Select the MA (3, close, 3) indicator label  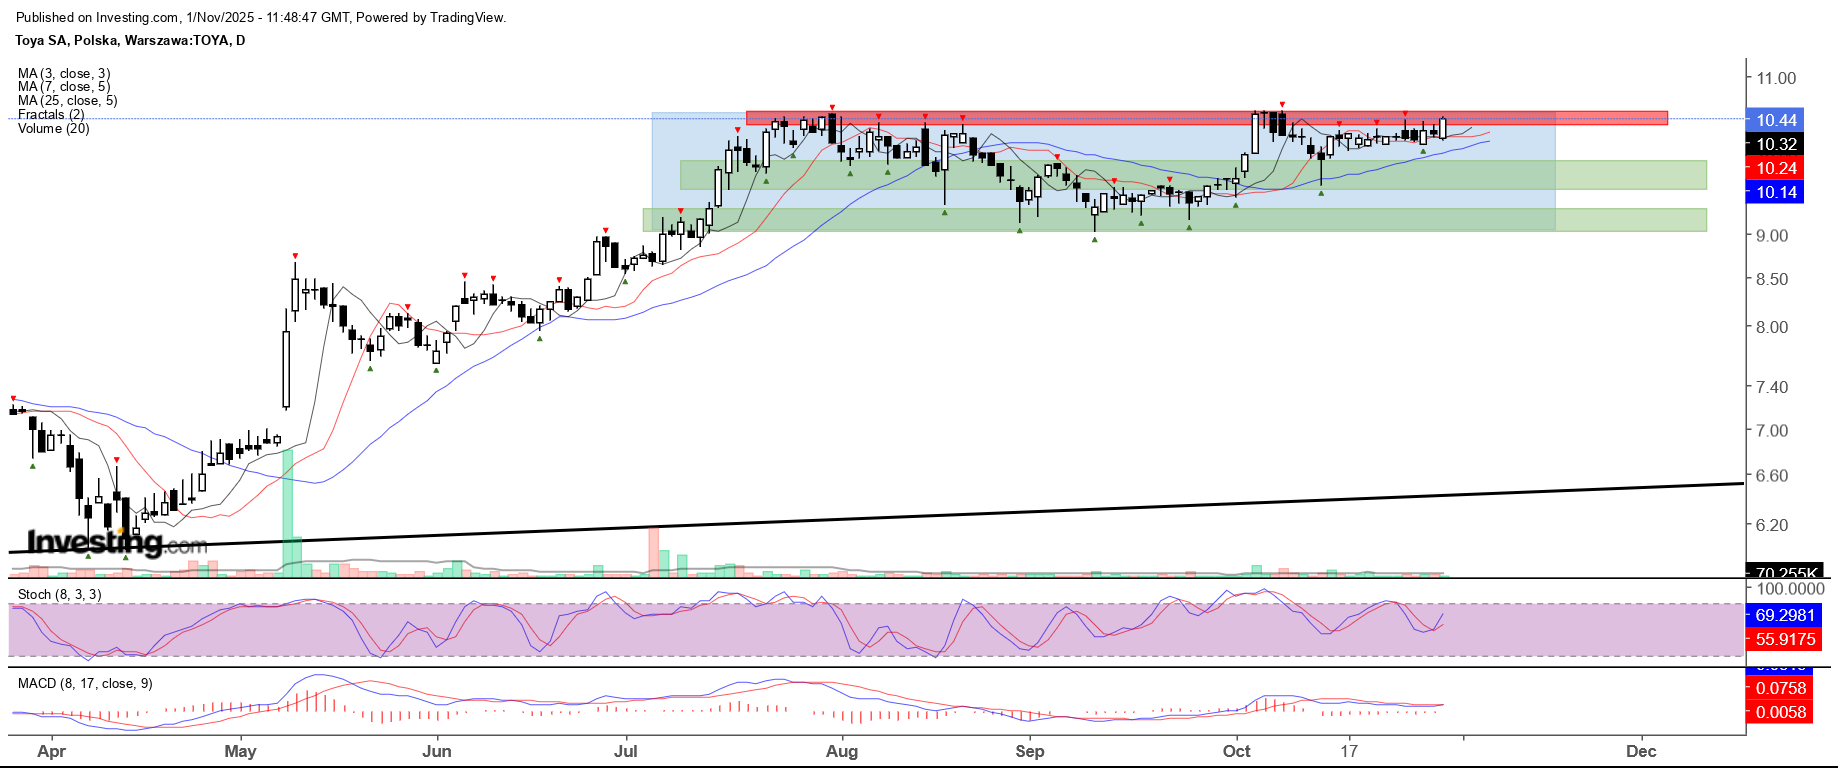click(64, 74)
